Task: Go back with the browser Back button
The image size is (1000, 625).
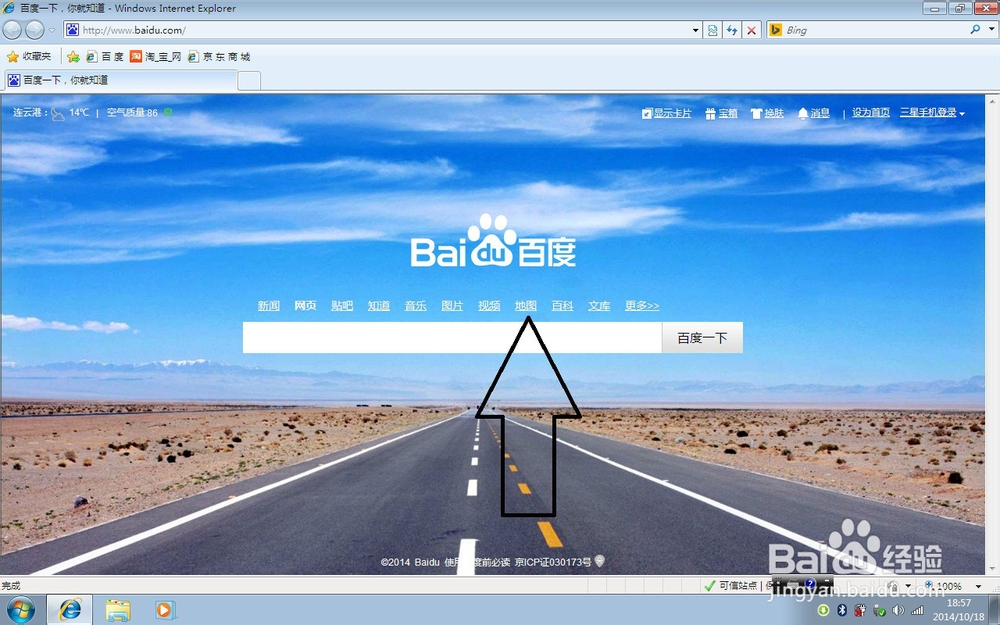Action: [12, 29]
